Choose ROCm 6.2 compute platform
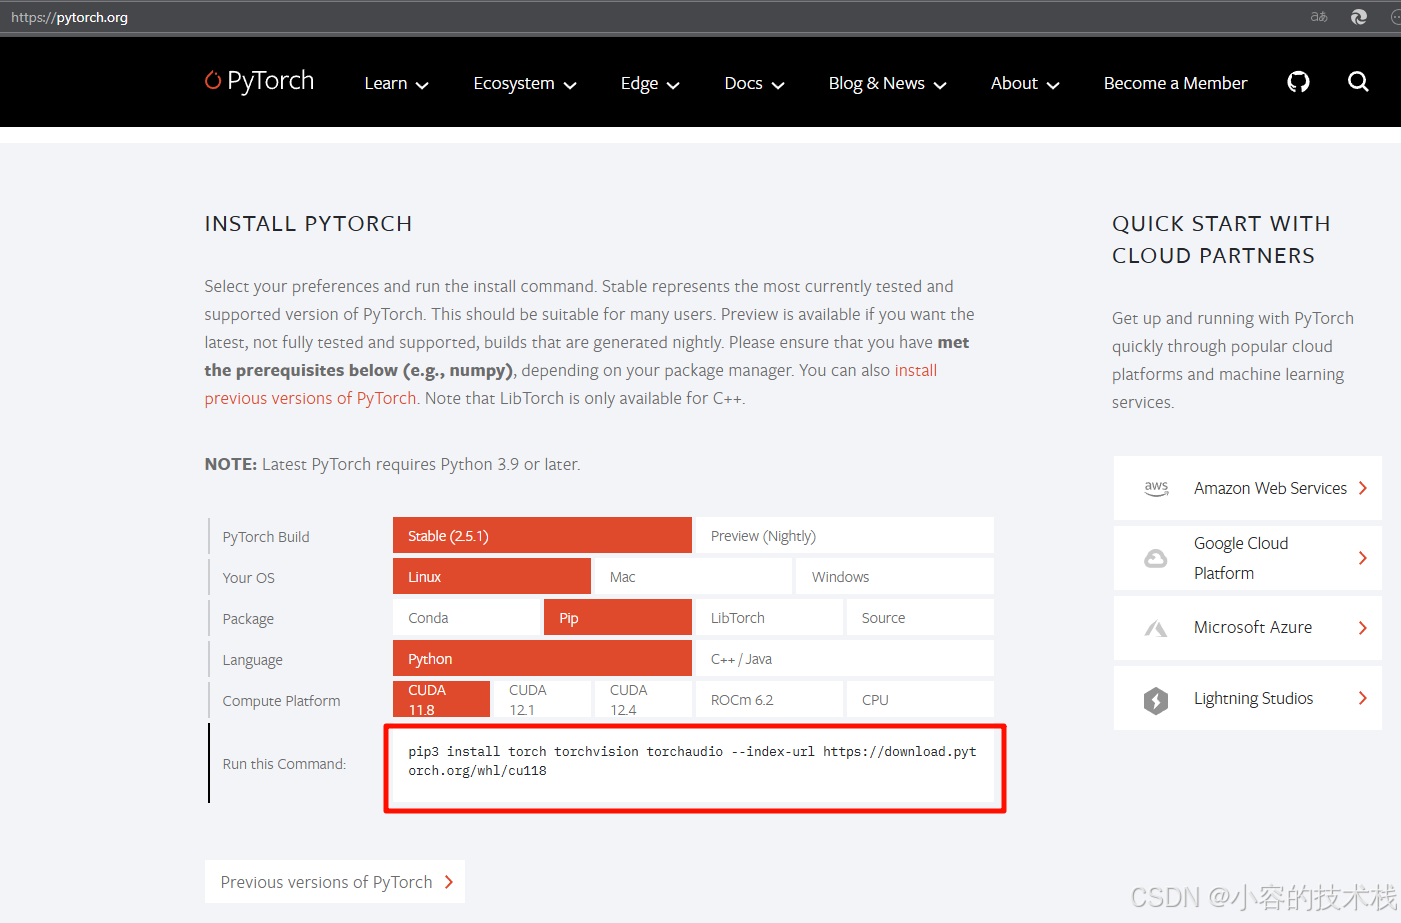Viewport: 1401px width, 923px height. [769, 699]
